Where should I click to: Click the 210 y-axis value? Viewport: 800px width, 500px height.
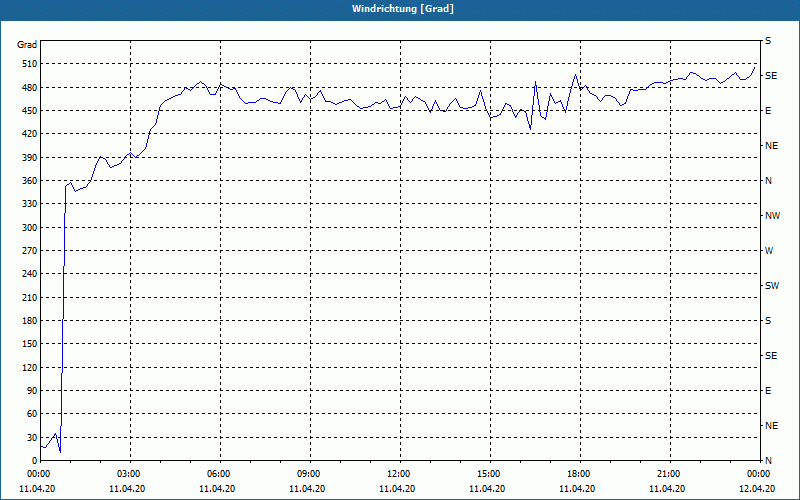coord(30,297)
